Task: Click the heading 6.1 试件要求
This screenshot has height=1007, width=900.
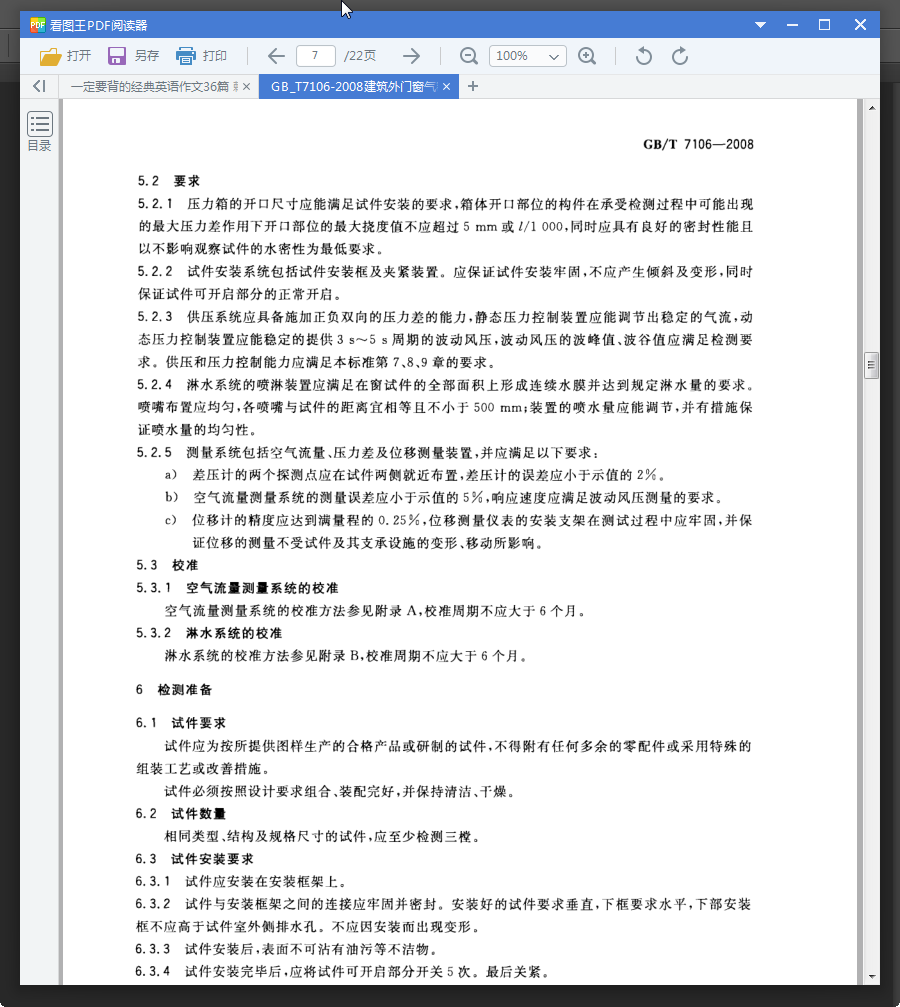Action: pos(181,723)
